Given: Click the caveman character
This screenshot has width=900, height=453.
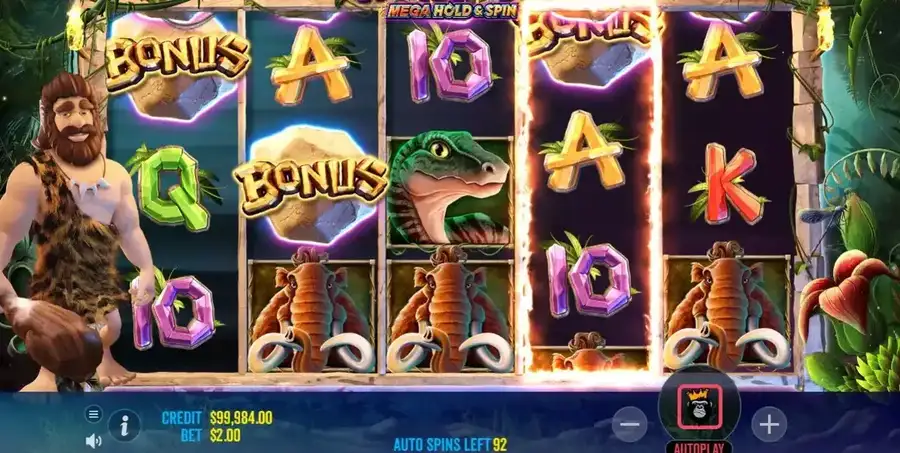Looking at the screenshot, I should pyautogui.click(x=72, y=230).
